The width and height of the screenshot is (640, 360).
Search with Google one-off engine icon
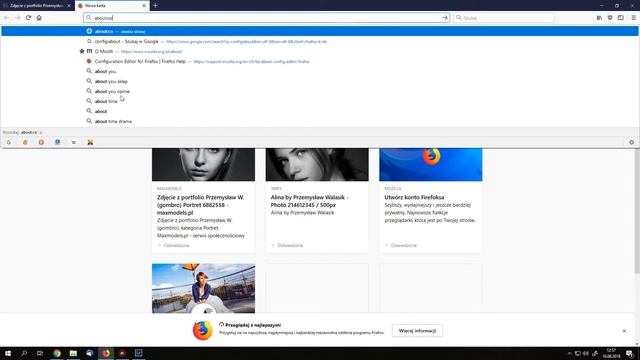9,142
